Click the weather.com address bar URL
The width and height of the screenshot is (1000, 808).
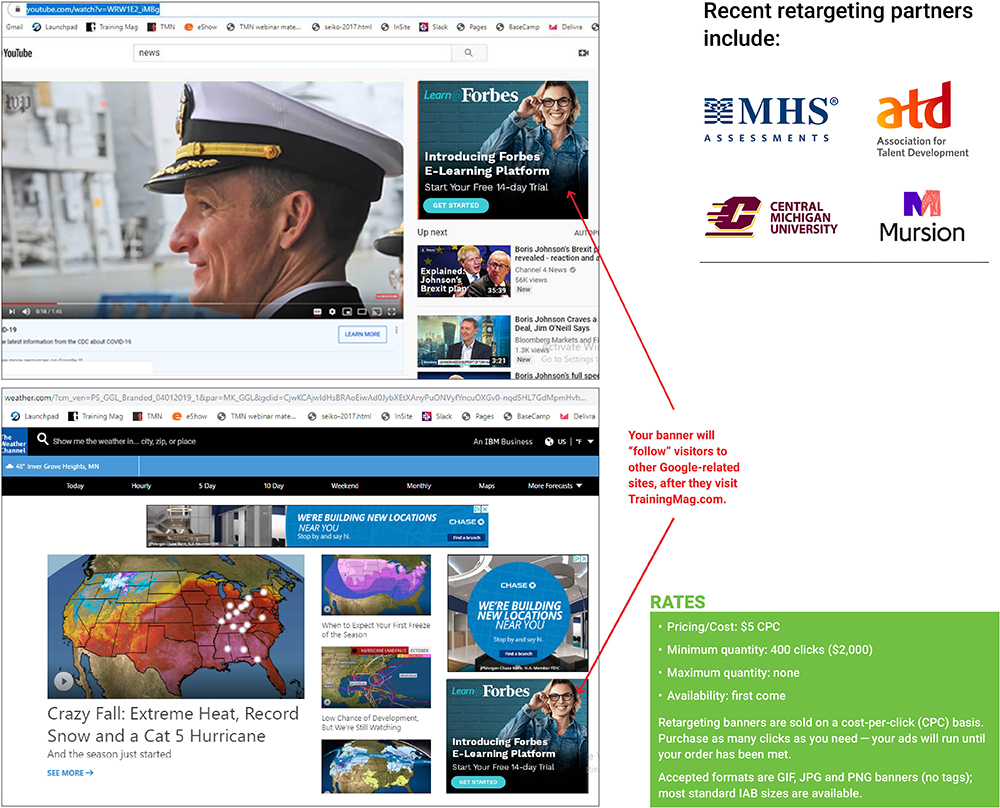click(295, 398)
